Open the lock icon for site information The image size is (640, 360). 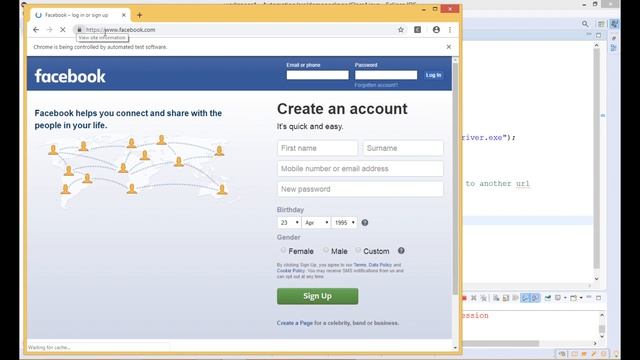coord(79,29)
